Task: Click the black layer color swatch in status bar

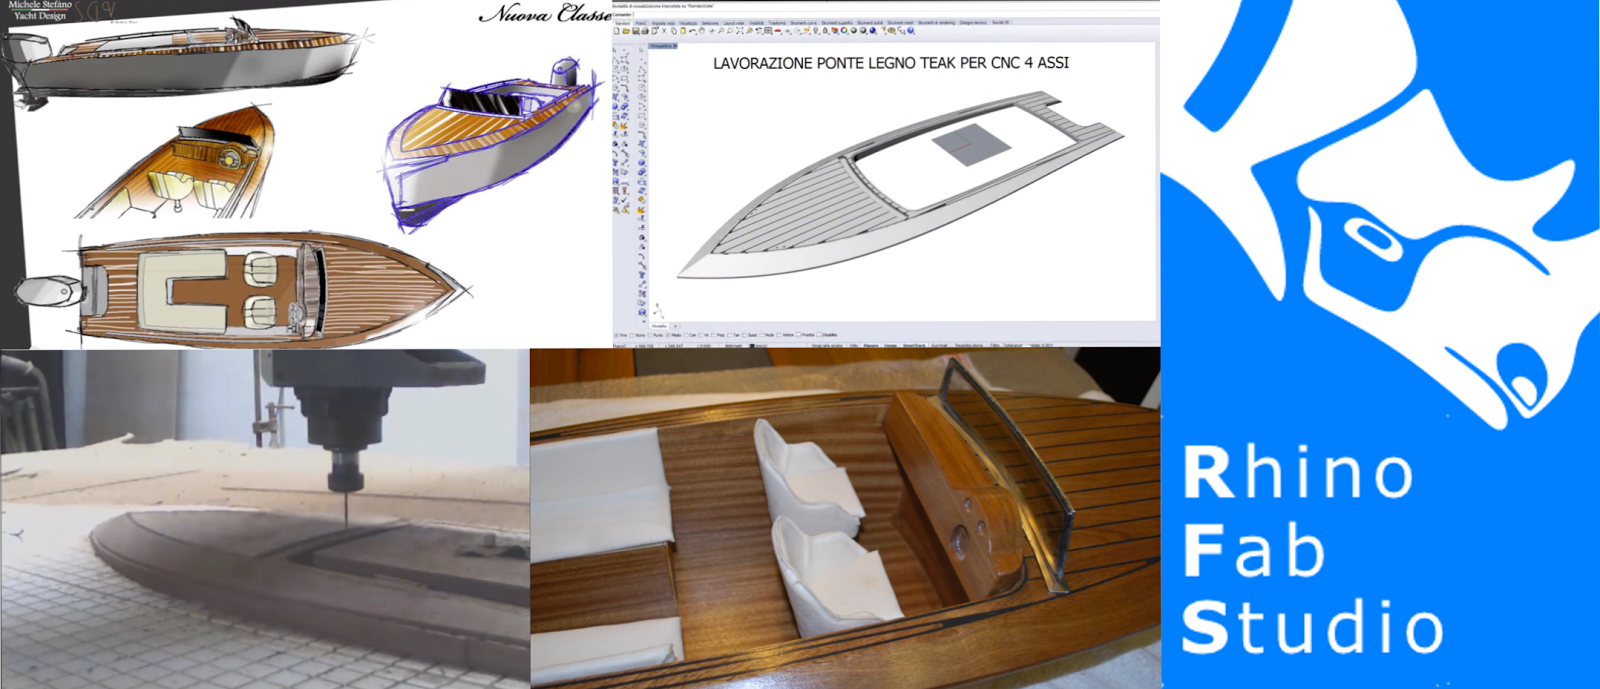Action: (752, 346)
